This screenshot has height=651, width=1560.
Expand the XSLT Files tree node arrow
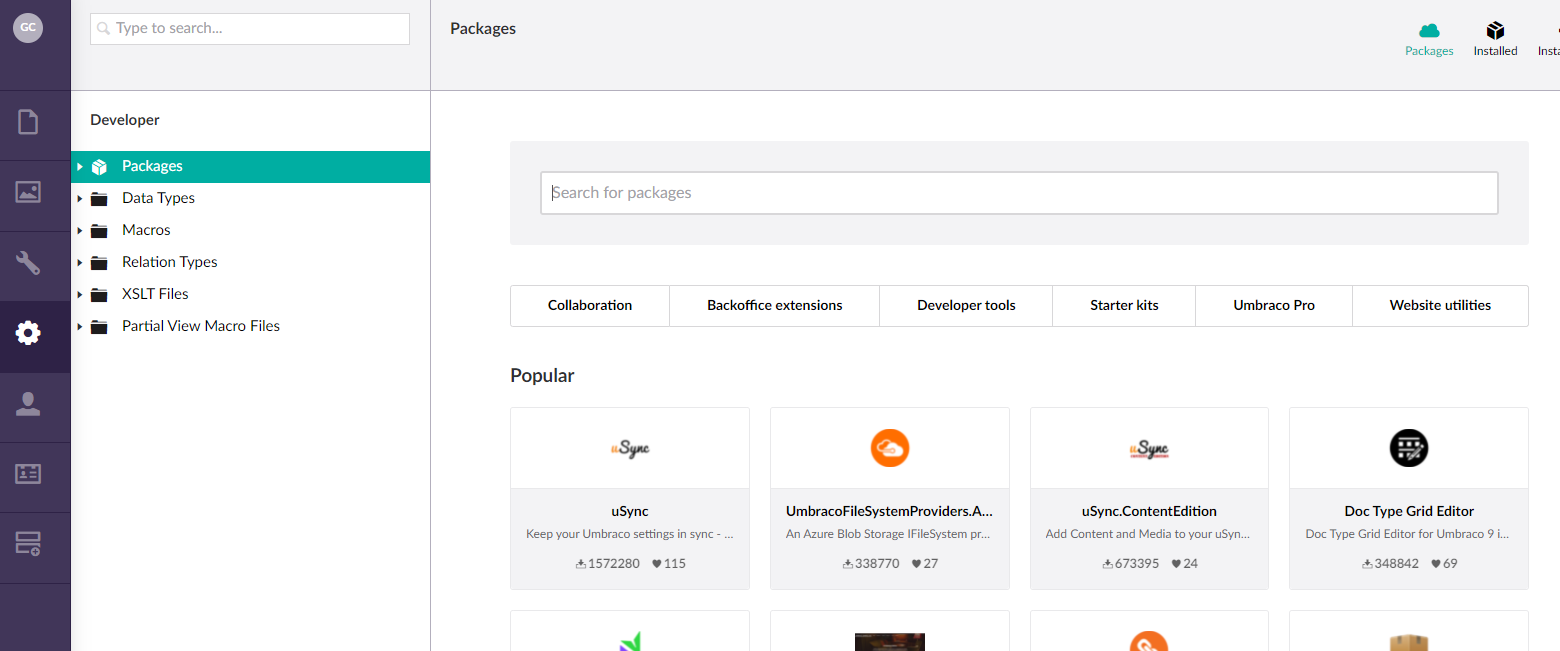pos(80,294)
